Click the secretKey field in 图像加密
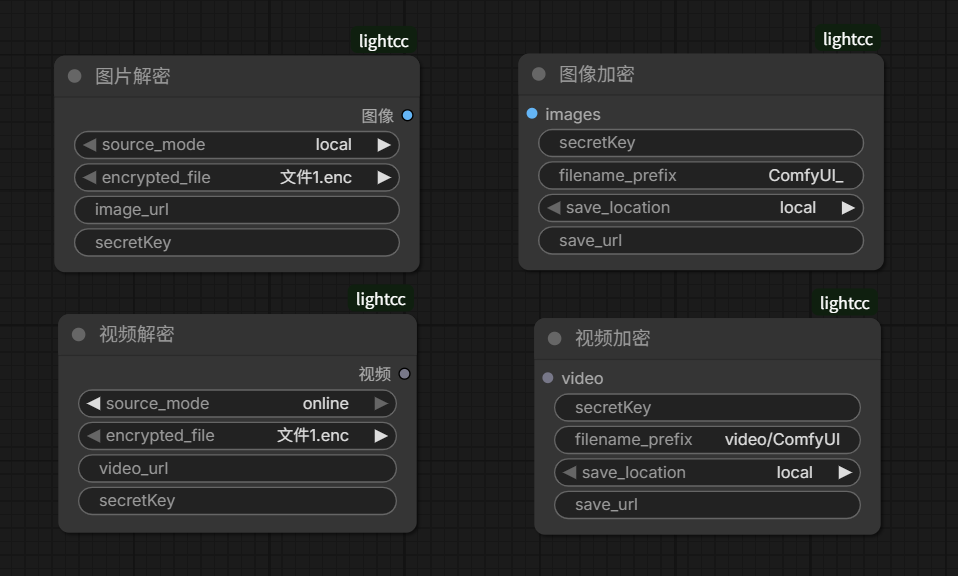Screen dimensions: 958x576 [x=700, y=143]
